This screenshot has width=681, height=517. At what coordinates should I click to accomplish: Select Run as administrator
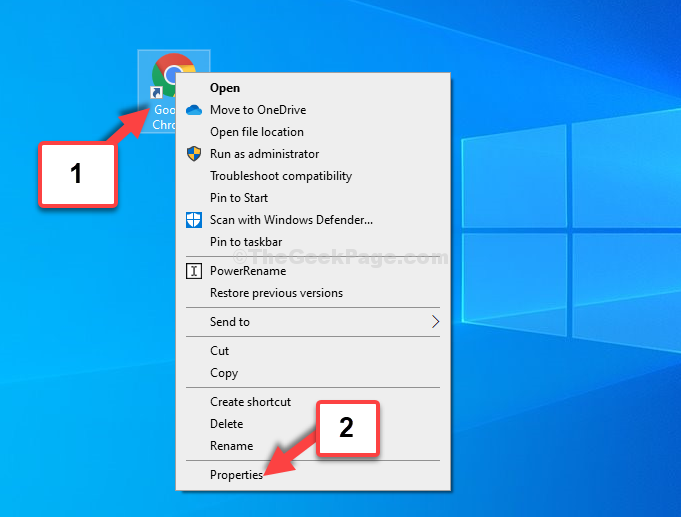(x=313, y=154)
